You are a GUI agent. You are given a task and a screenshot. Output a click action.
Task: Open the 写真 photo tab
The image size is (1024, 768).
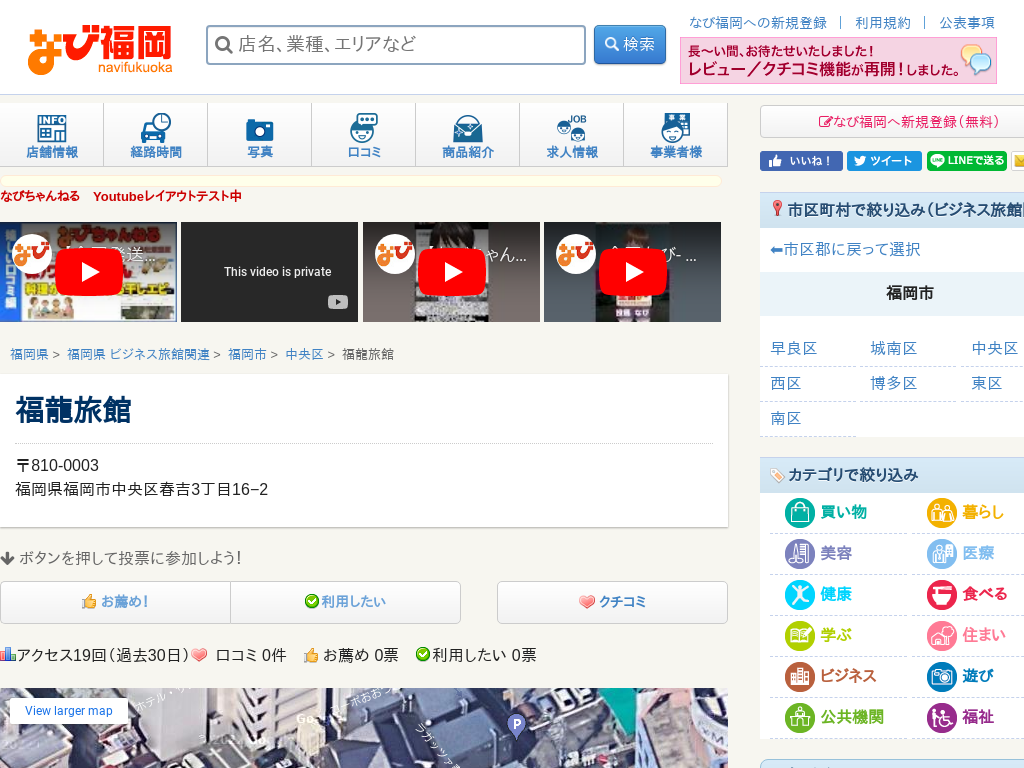click(x=260, y=135)
